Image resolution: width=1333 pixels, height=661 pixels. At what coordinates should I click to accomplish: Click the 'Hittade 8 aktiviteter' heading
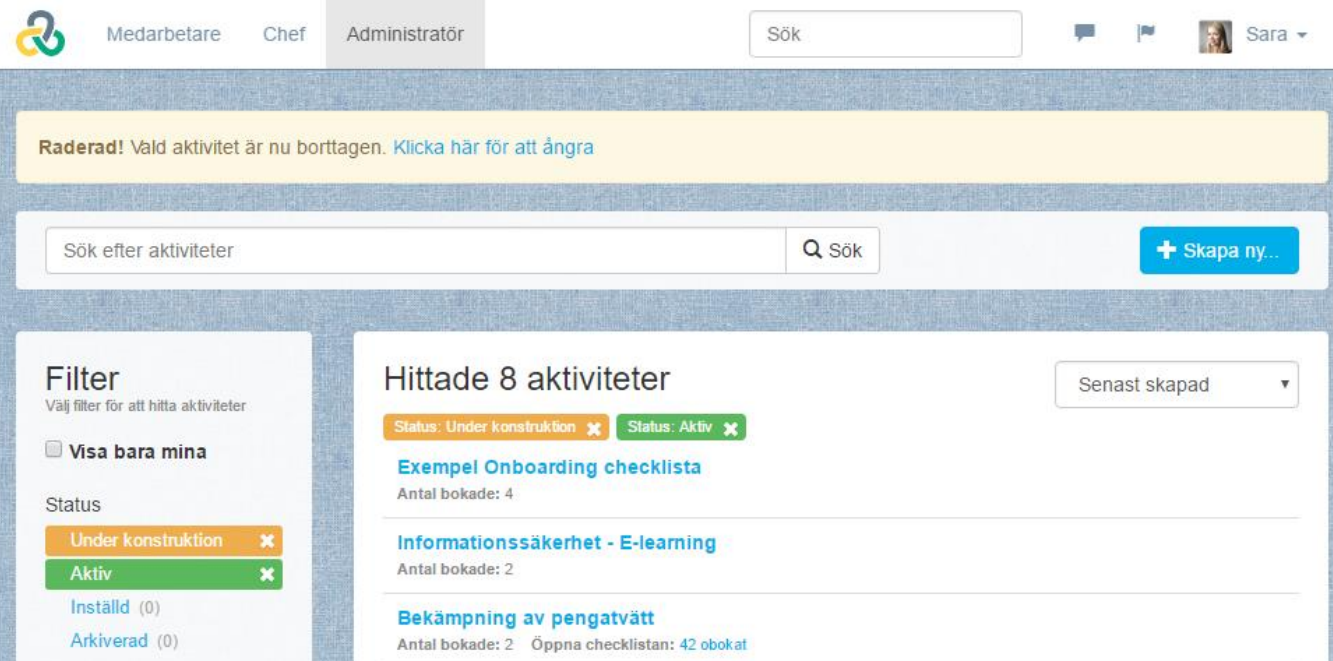tap(527, 379)
